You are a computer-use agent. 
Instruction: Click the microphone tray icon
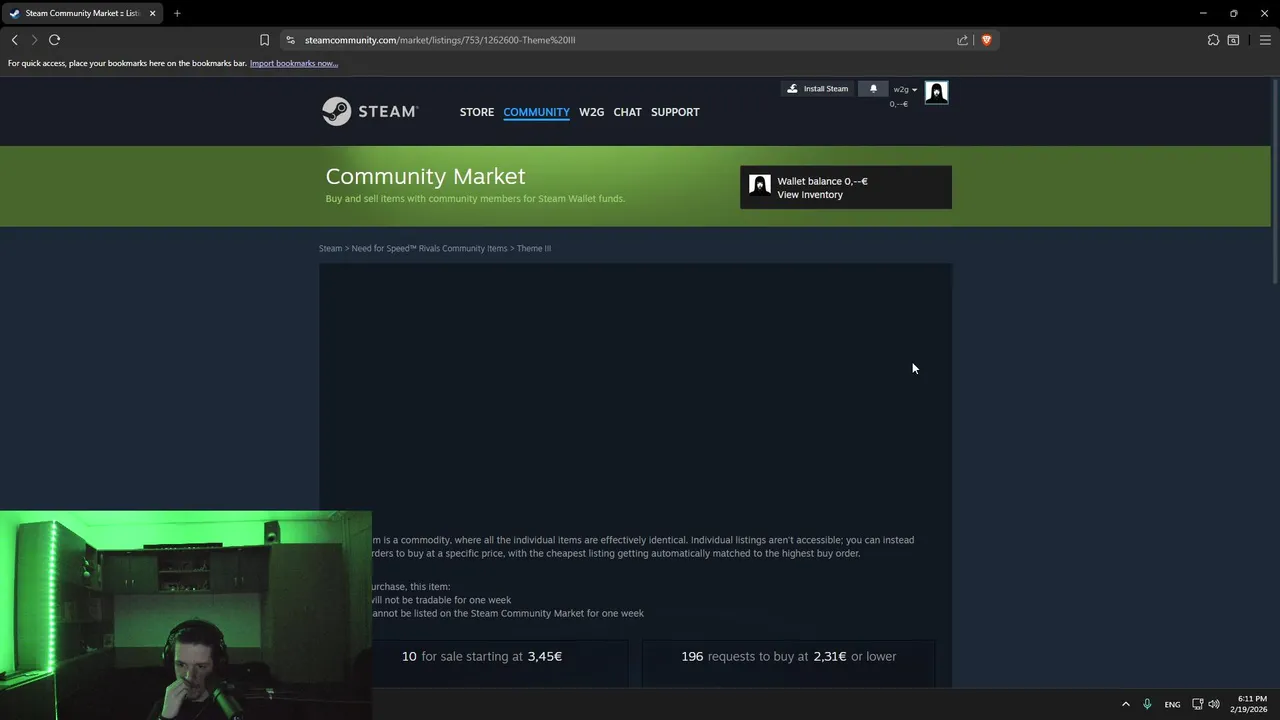(x=1147, y=704)
